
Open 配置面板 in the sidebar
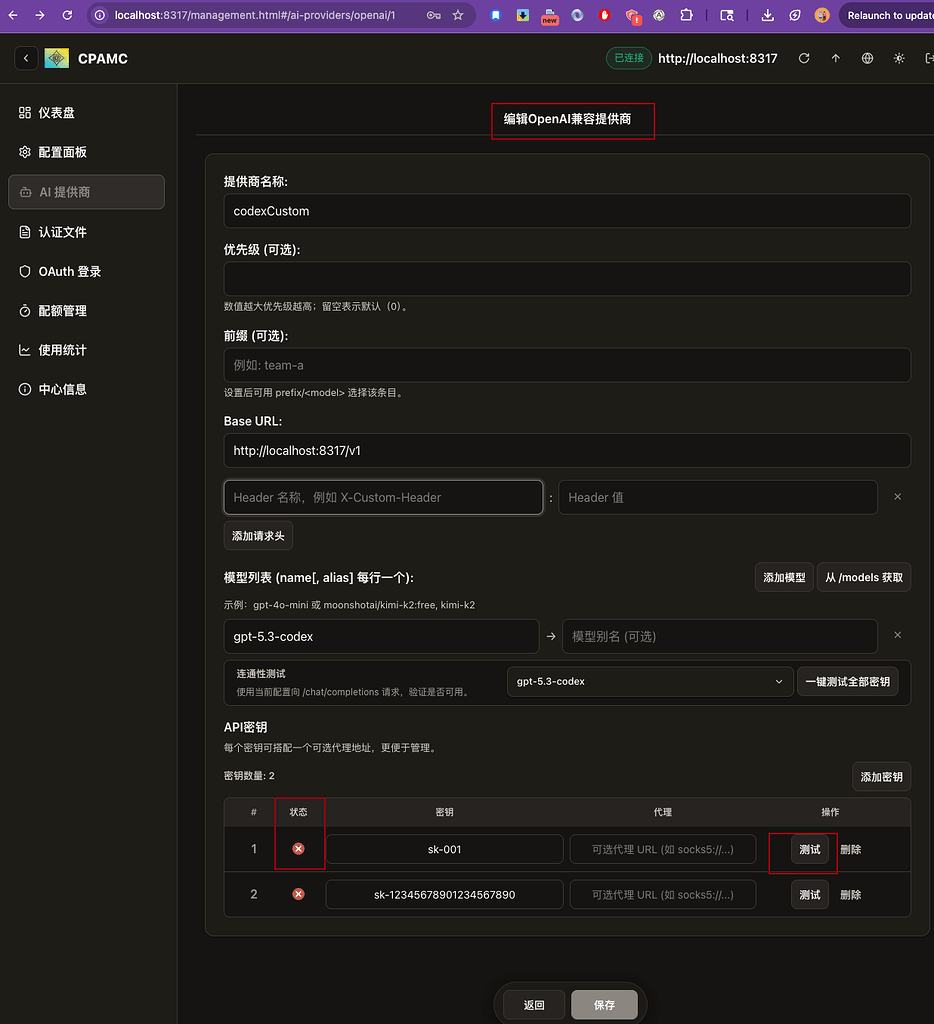point(86,152)
